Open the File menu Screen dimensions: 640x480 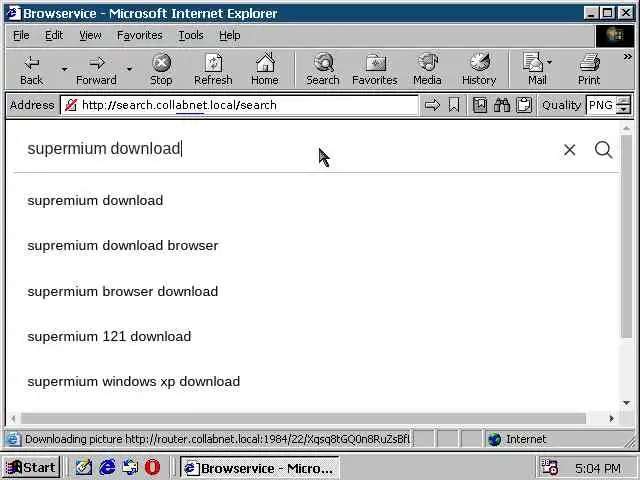pos(21,36)
